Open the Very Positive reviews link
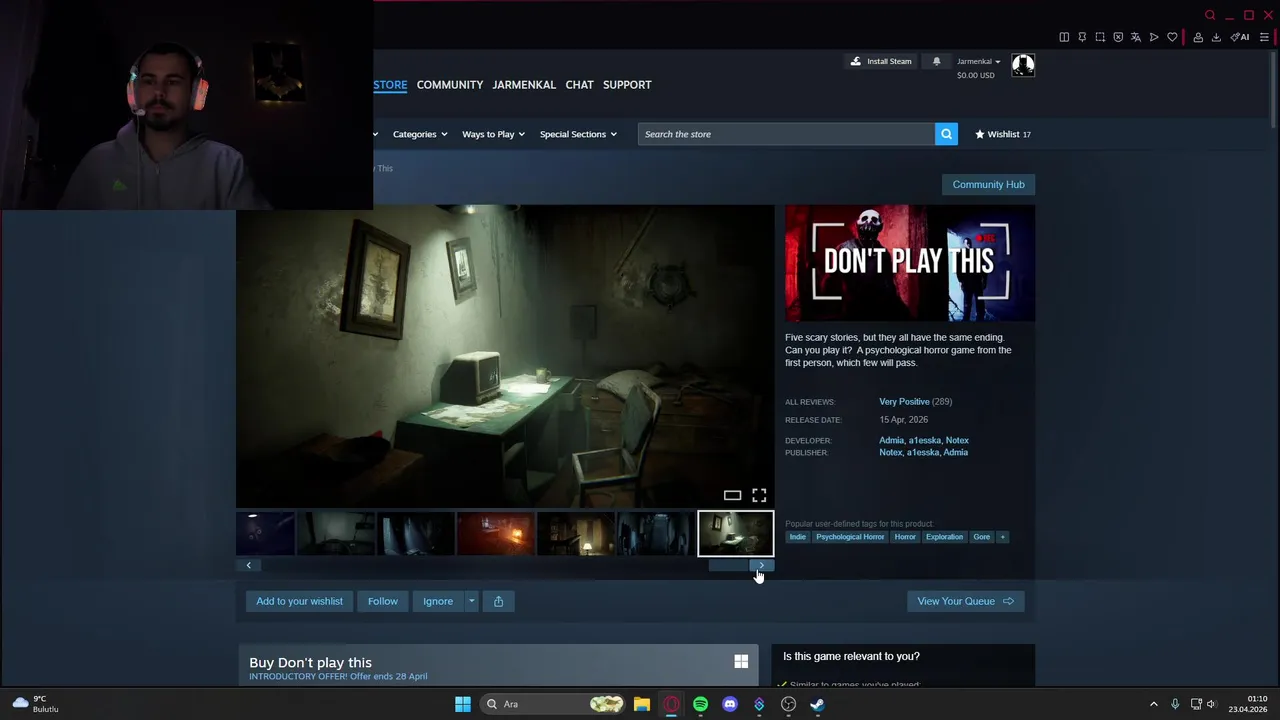The image size is (1280, 720). [x=904, y=402]
